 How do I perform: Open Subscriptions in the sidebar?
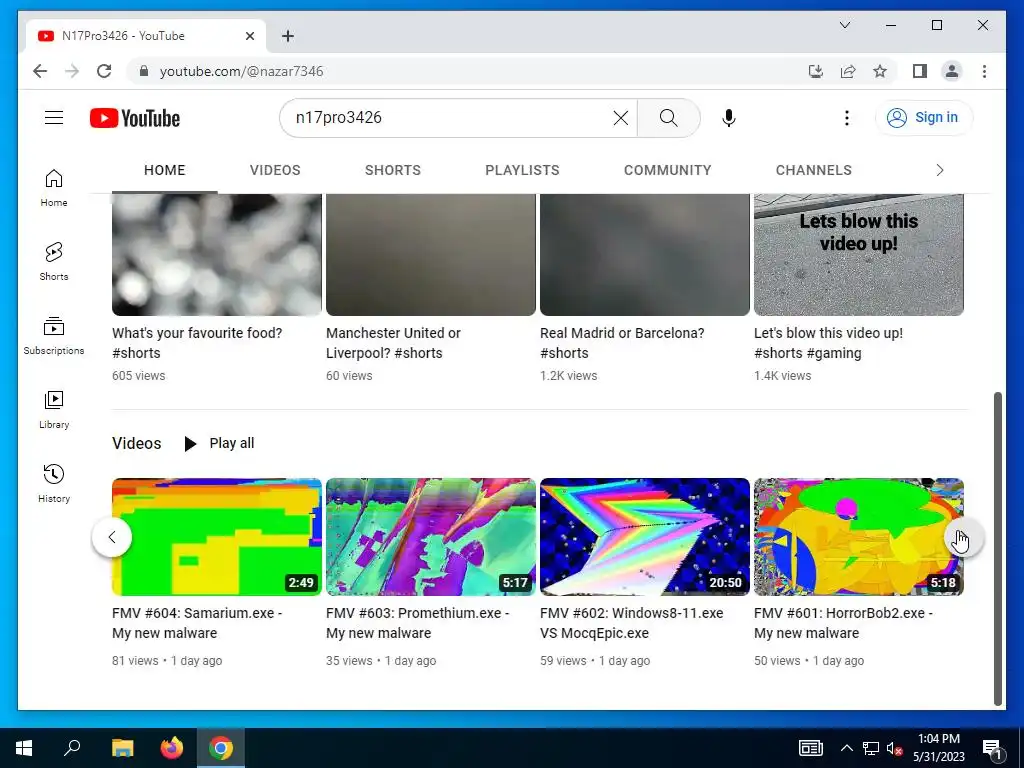pyautogui.click(x=54, y=336)
